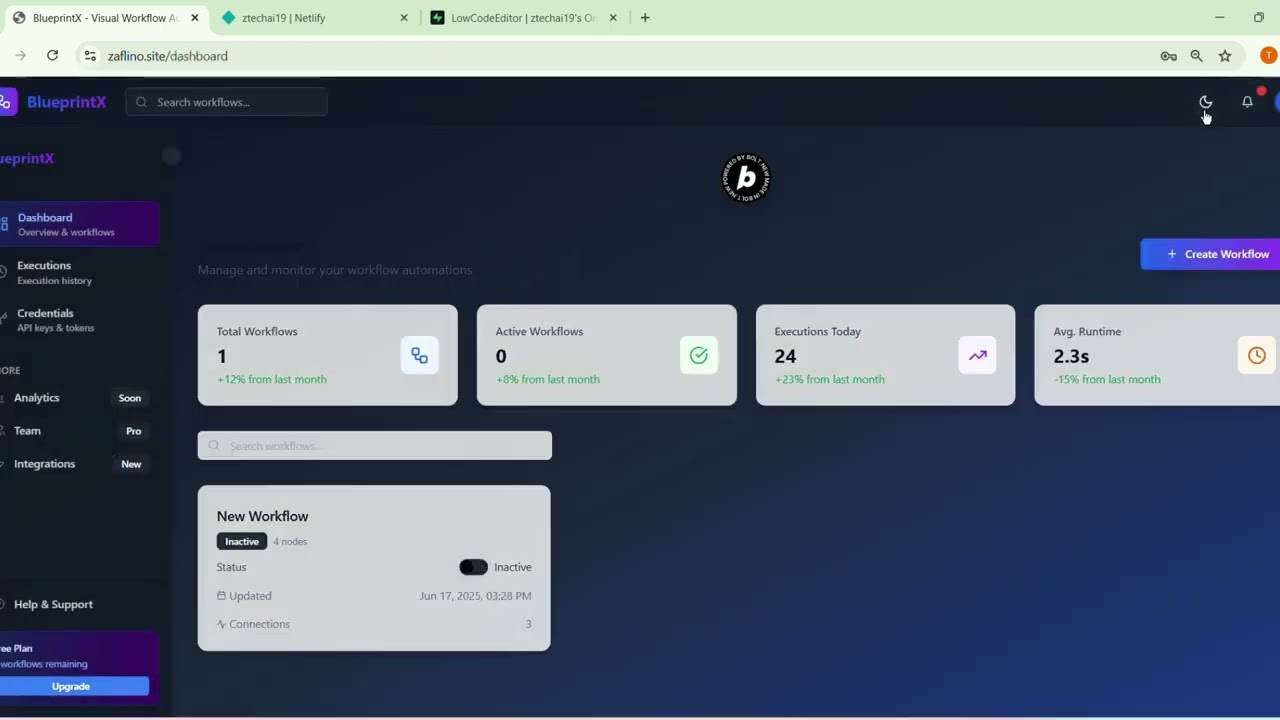Click the magnifier icon in header search

point(141,102)
